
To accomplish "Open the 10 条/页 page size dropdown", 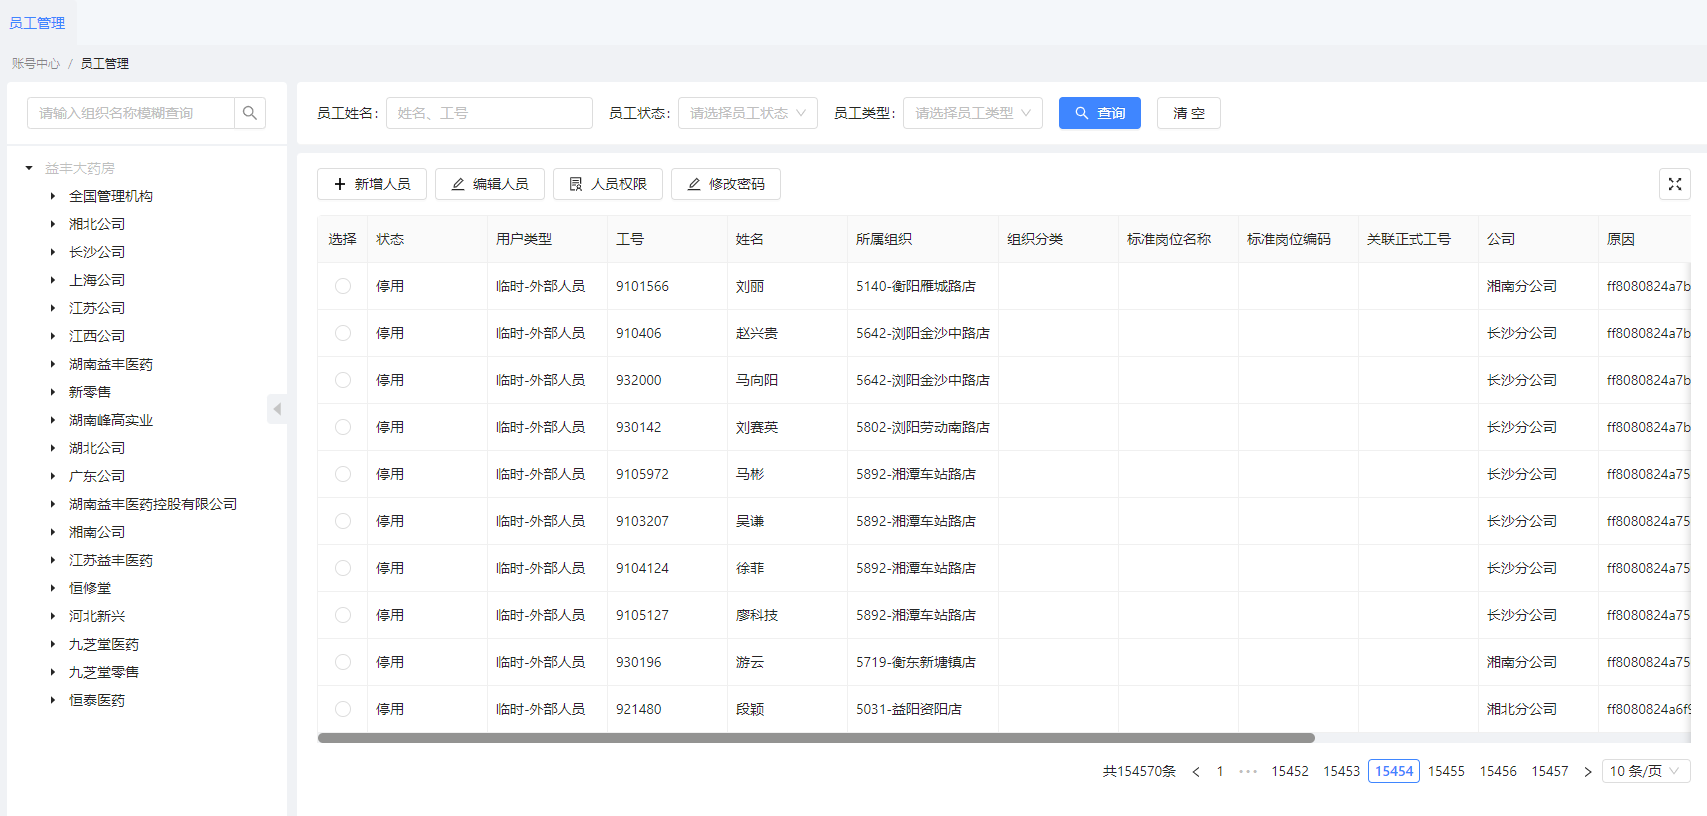I will 1646,771.
